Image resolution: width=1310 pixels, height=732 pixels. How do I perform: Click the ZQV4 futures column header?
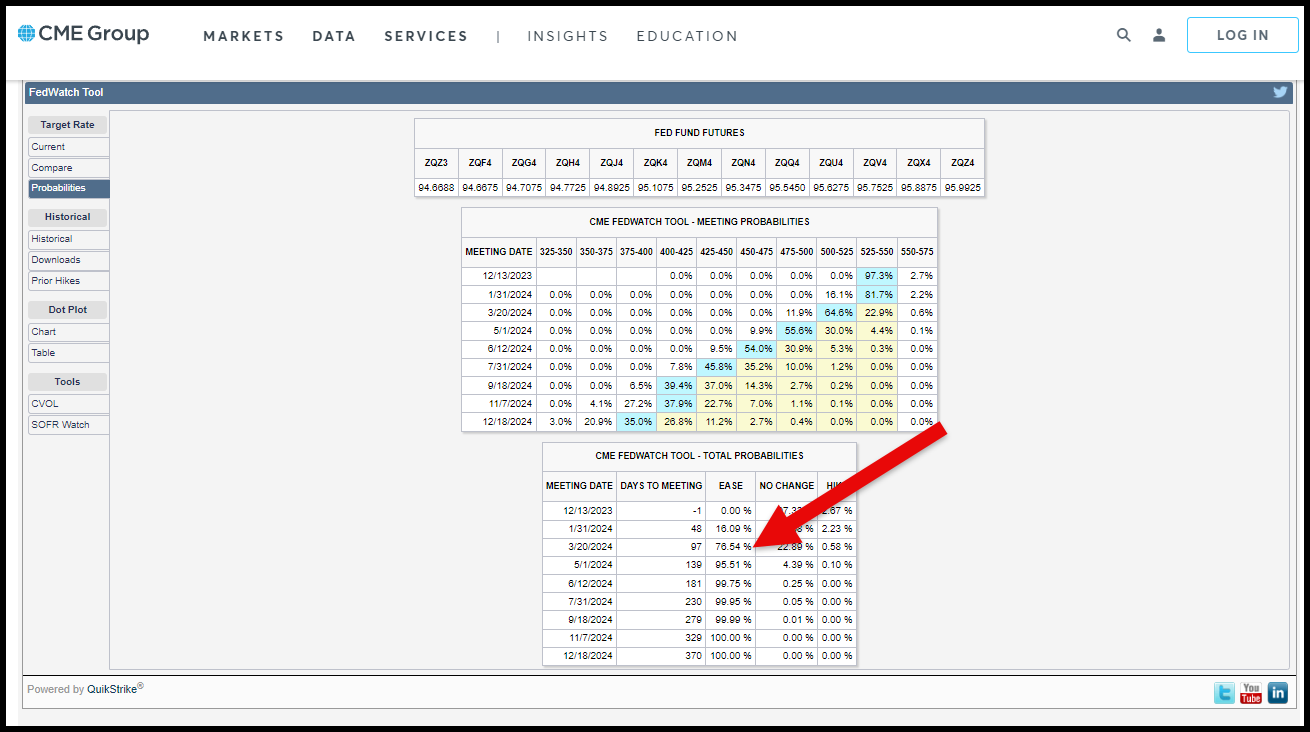pyautogui.click(x=875, y=163)
